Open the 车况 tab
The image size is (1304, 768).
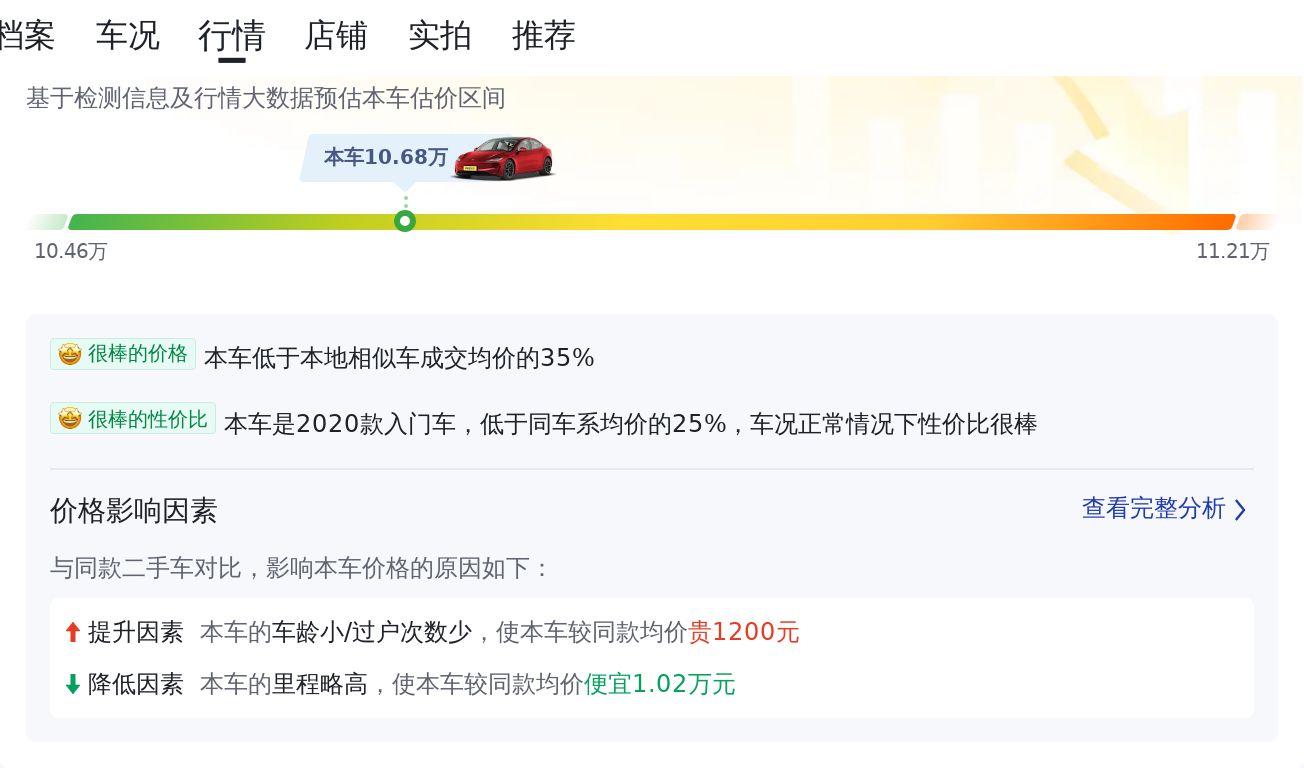coord(127,36)
